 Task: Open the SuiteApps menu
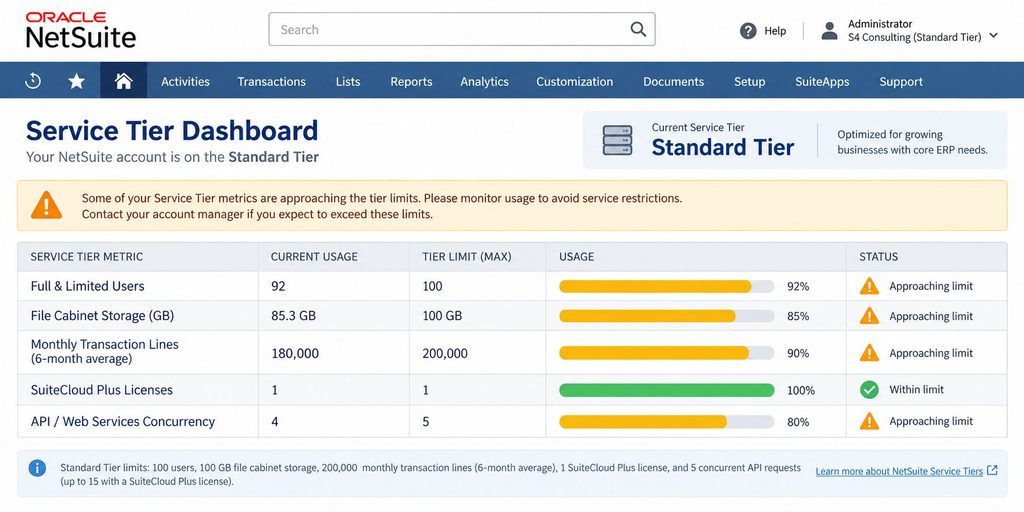pyautogui.click(x=822, y=82)
